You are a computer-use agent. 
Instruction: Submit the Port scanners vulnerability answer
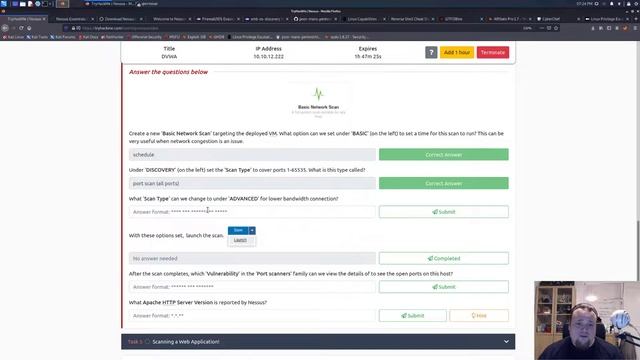[x=444, y=287]
